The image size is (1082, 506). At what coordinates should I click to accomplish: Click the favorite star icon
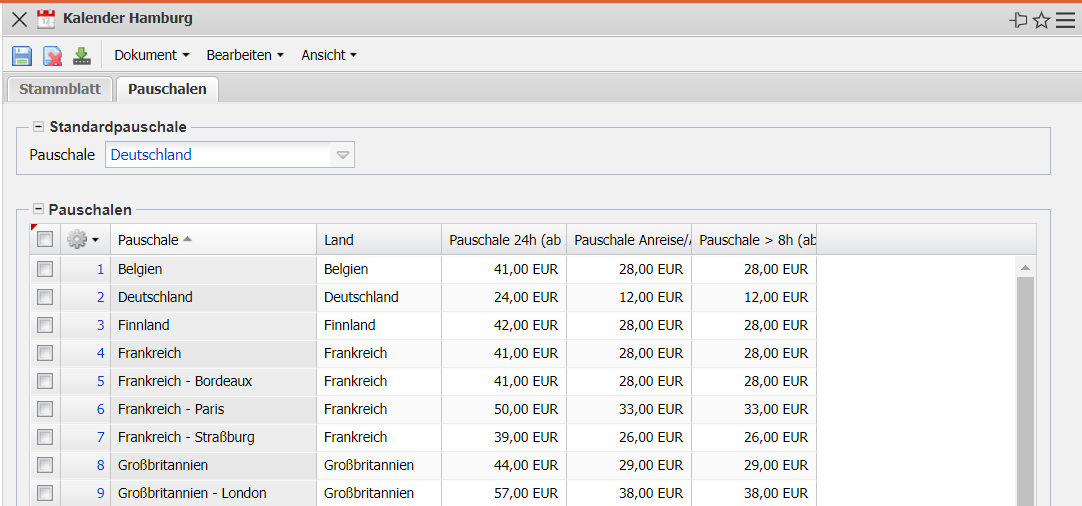coord(1041,20)
